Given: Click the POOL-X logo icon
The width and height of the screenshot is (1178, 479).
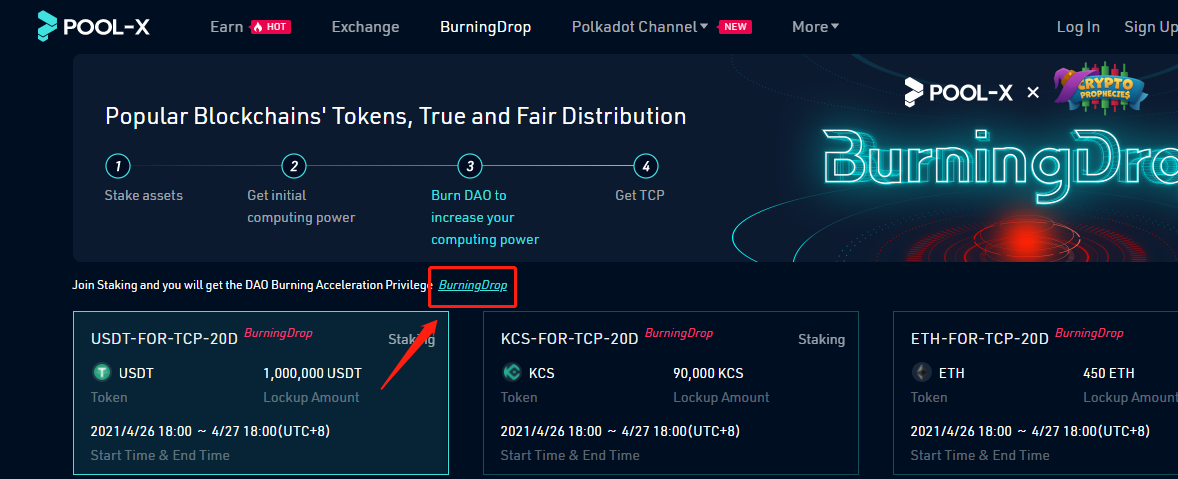Looking at the screenshot, I should tap(47, 26).
